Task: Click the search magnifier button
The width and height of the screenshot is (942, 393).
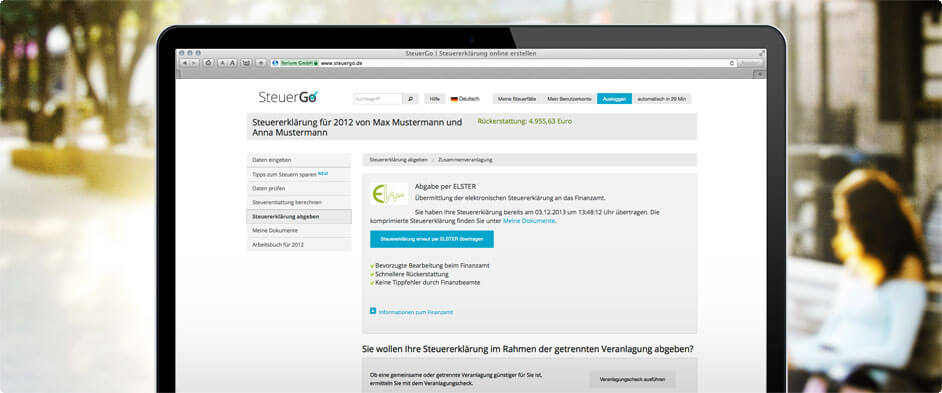Action: (x=410, y=99)
